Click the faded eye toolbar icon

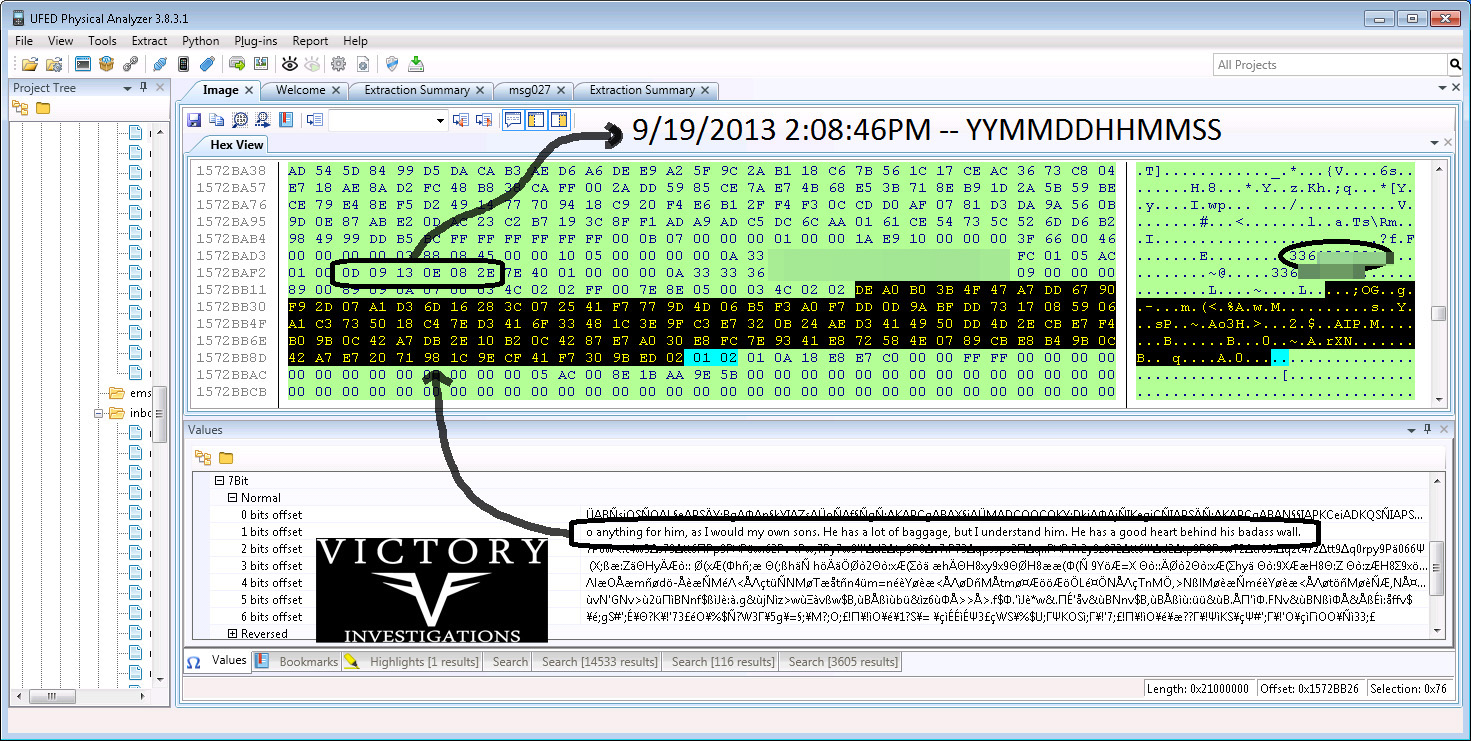[313, 64]
